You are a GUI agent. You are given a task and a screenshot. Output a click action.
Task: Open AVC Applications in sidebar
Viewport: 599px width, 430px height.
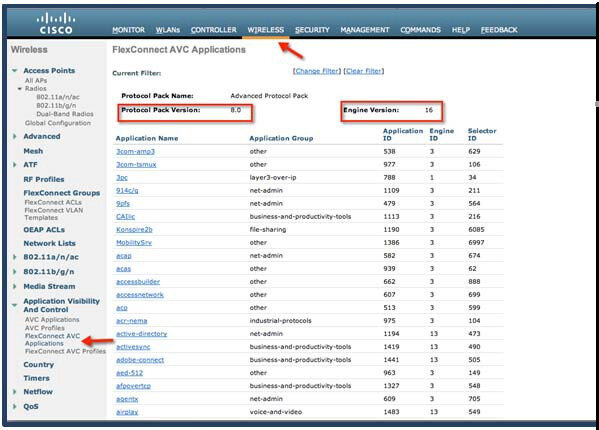pyautogui.click(x=52, y=320)
